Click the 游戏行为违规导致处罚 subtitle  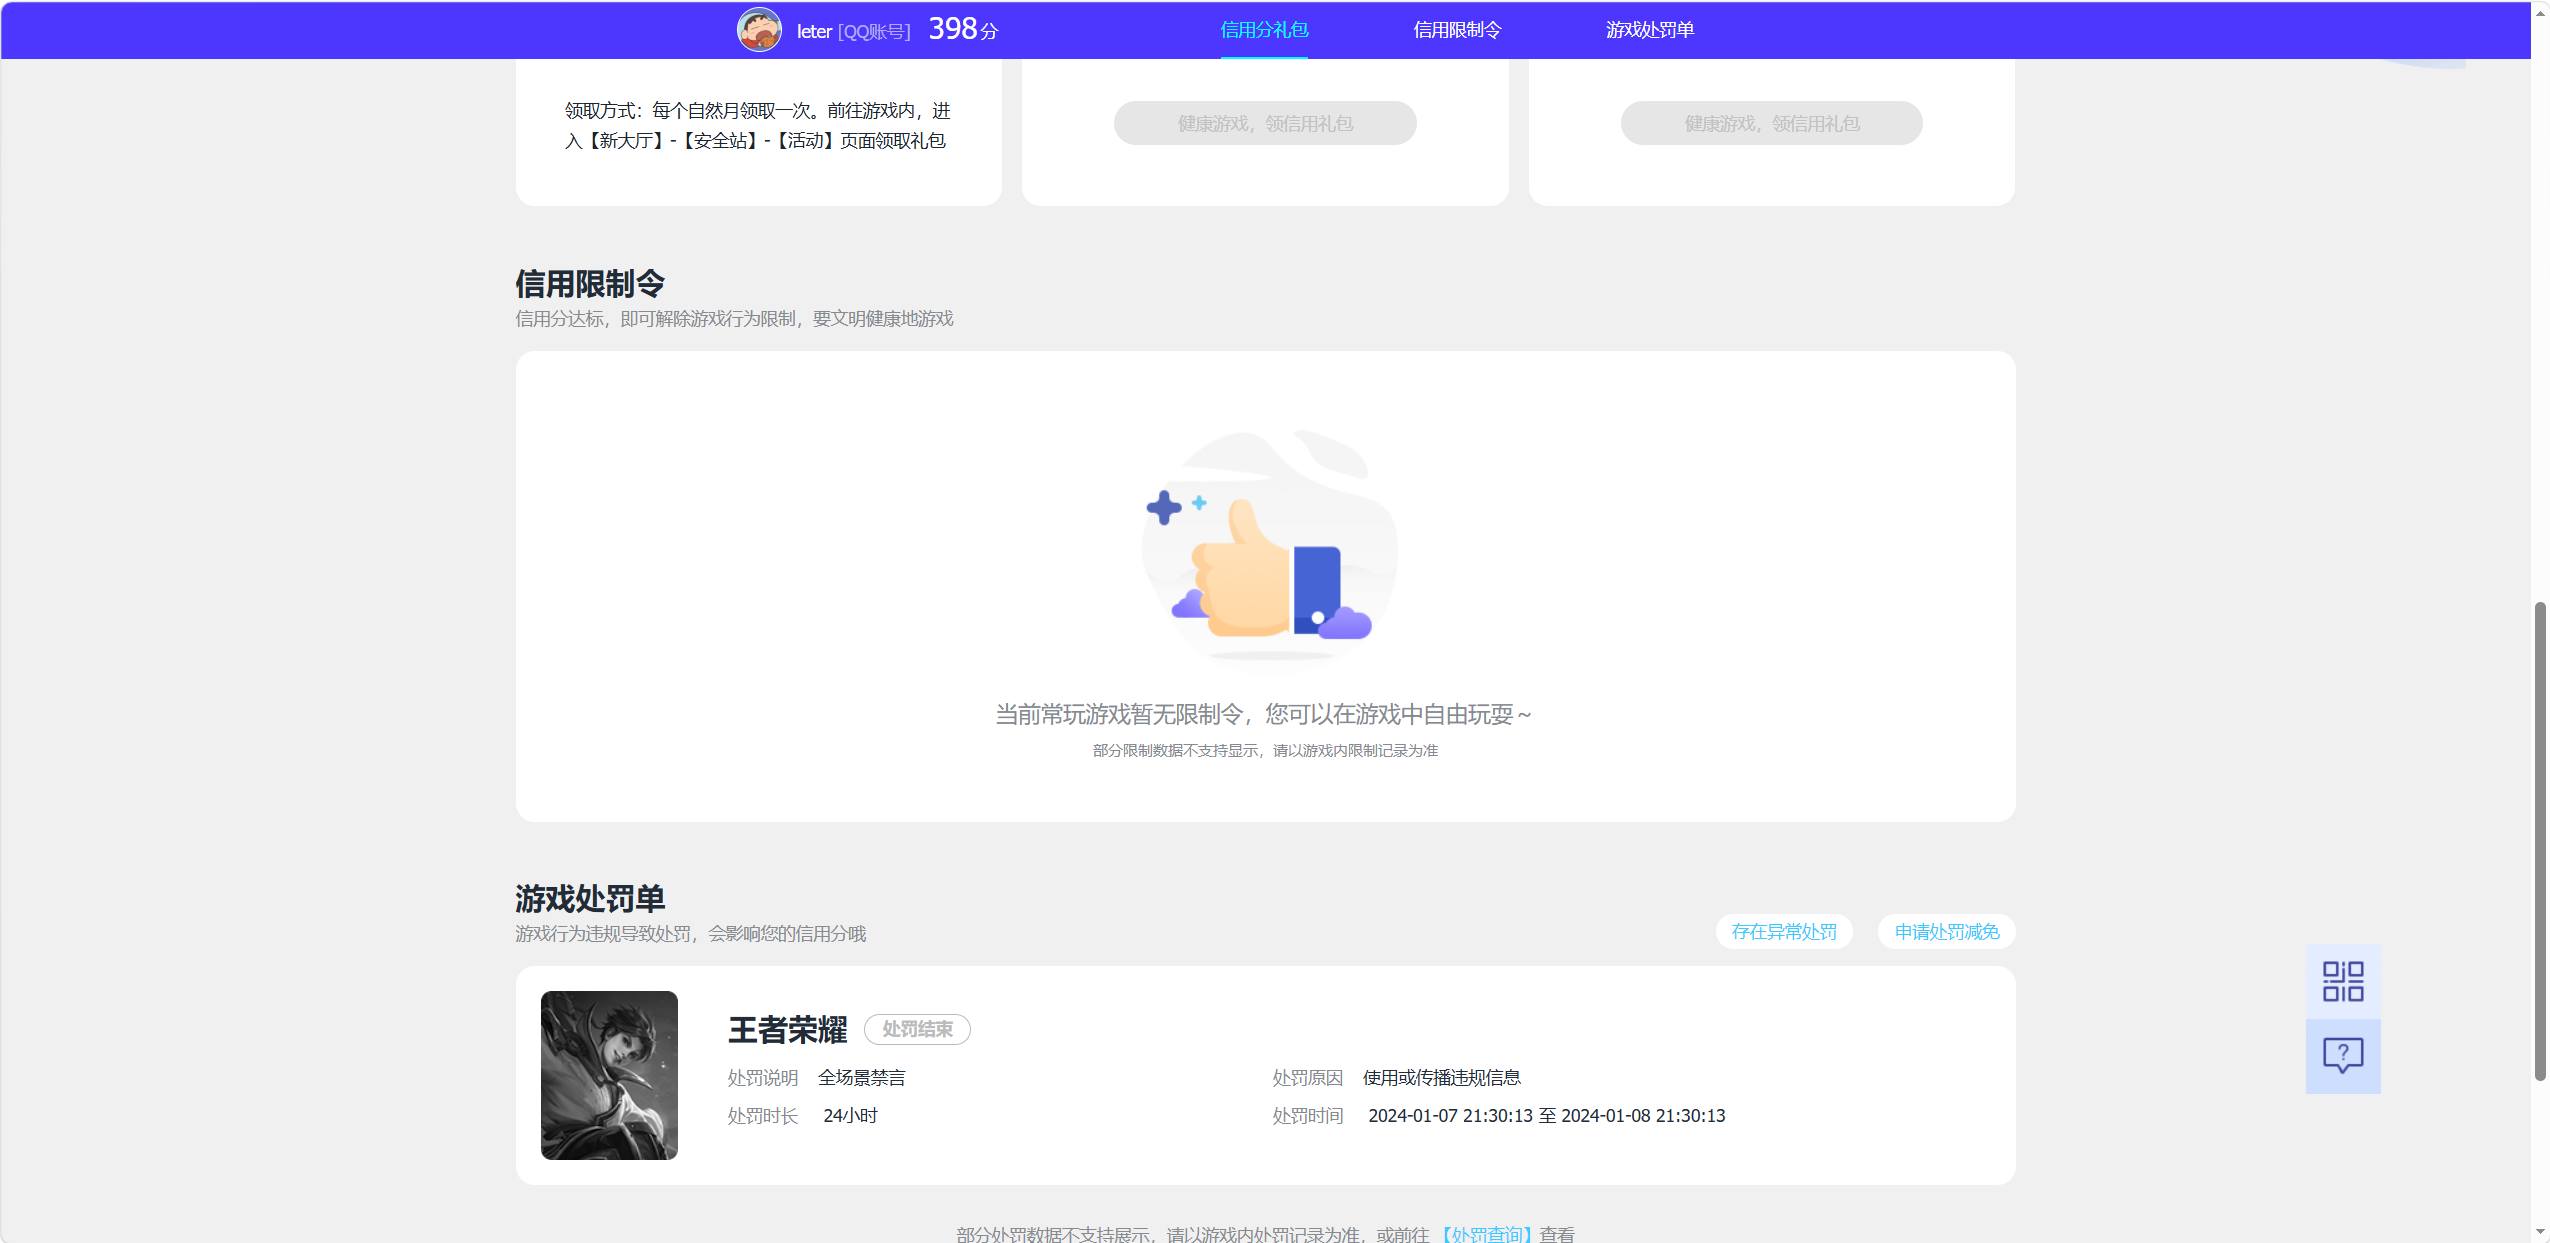pyautogui.click(x=690, y=933)
